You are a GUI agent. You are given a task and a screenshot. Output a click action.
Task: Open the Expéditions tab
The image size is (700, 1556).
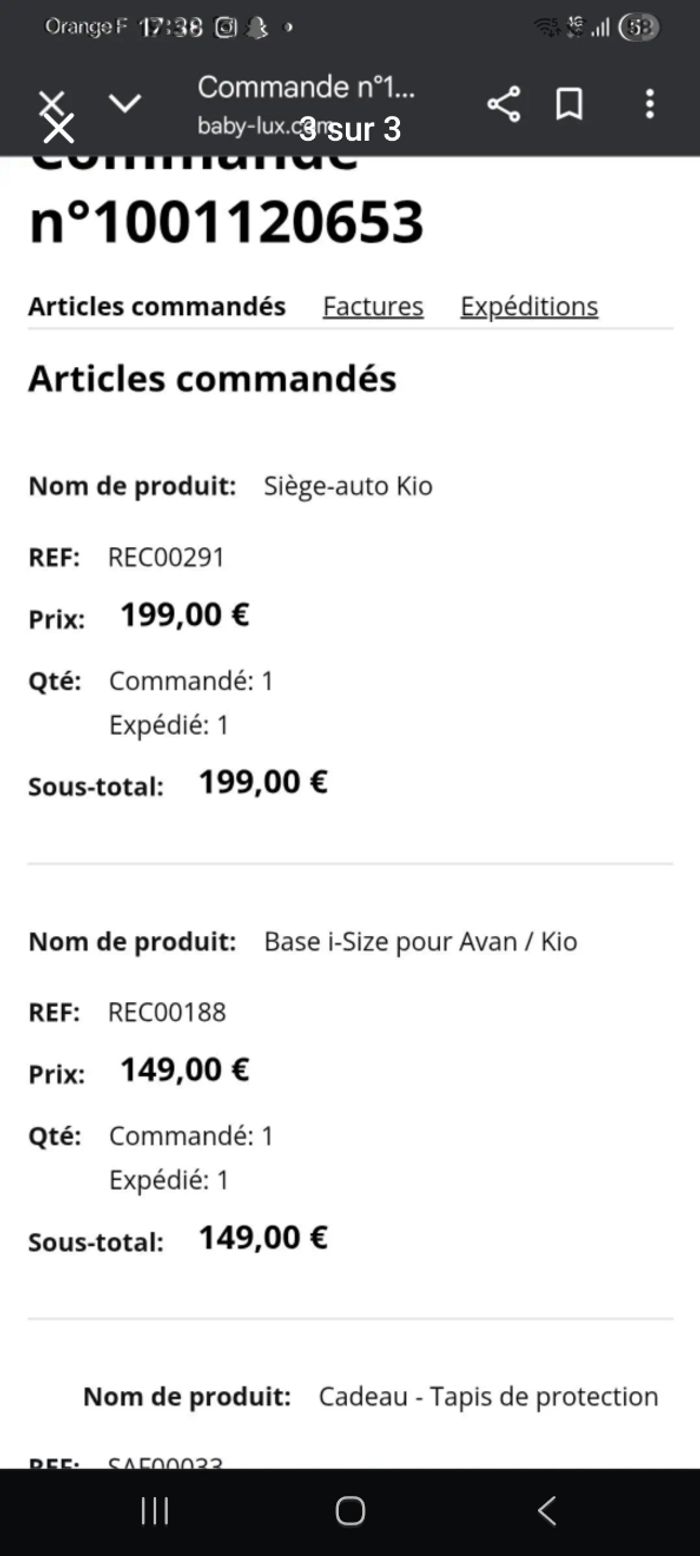(529, 306)
